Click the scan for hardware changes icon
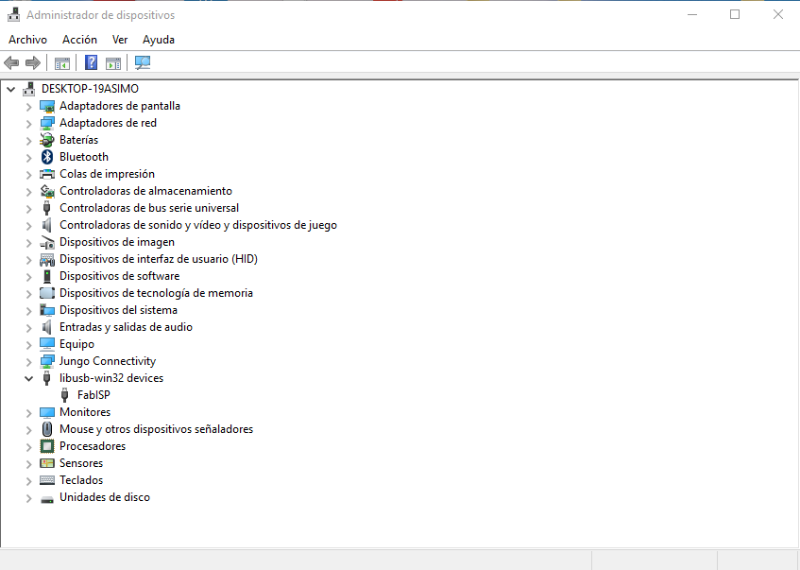 [x=142, y=63]
